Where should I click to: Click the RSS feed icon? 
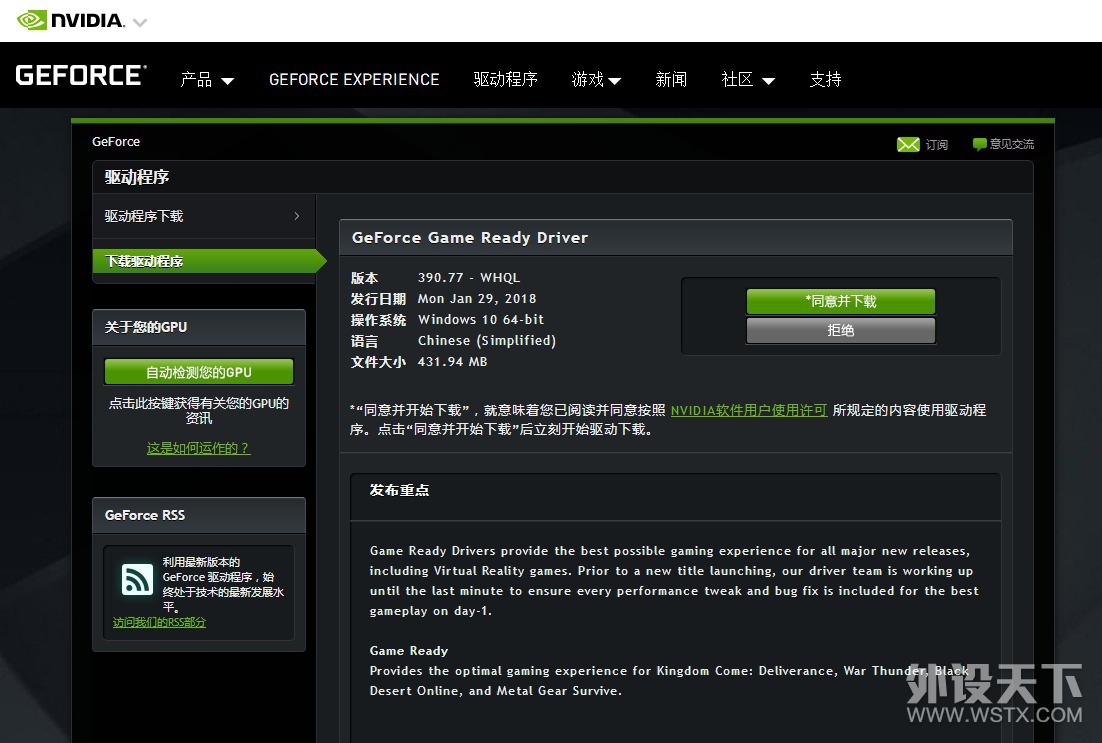pos(137,579)
